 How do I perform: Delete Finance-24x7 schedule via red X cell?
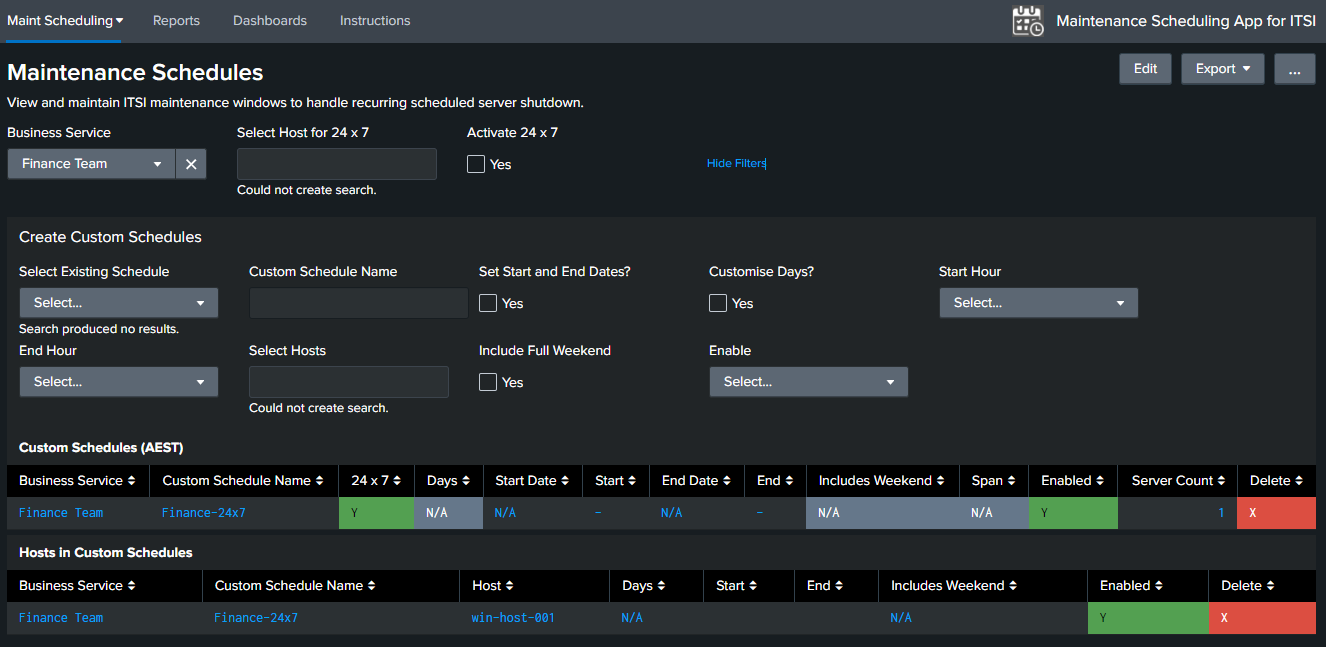click(1277, 512)
